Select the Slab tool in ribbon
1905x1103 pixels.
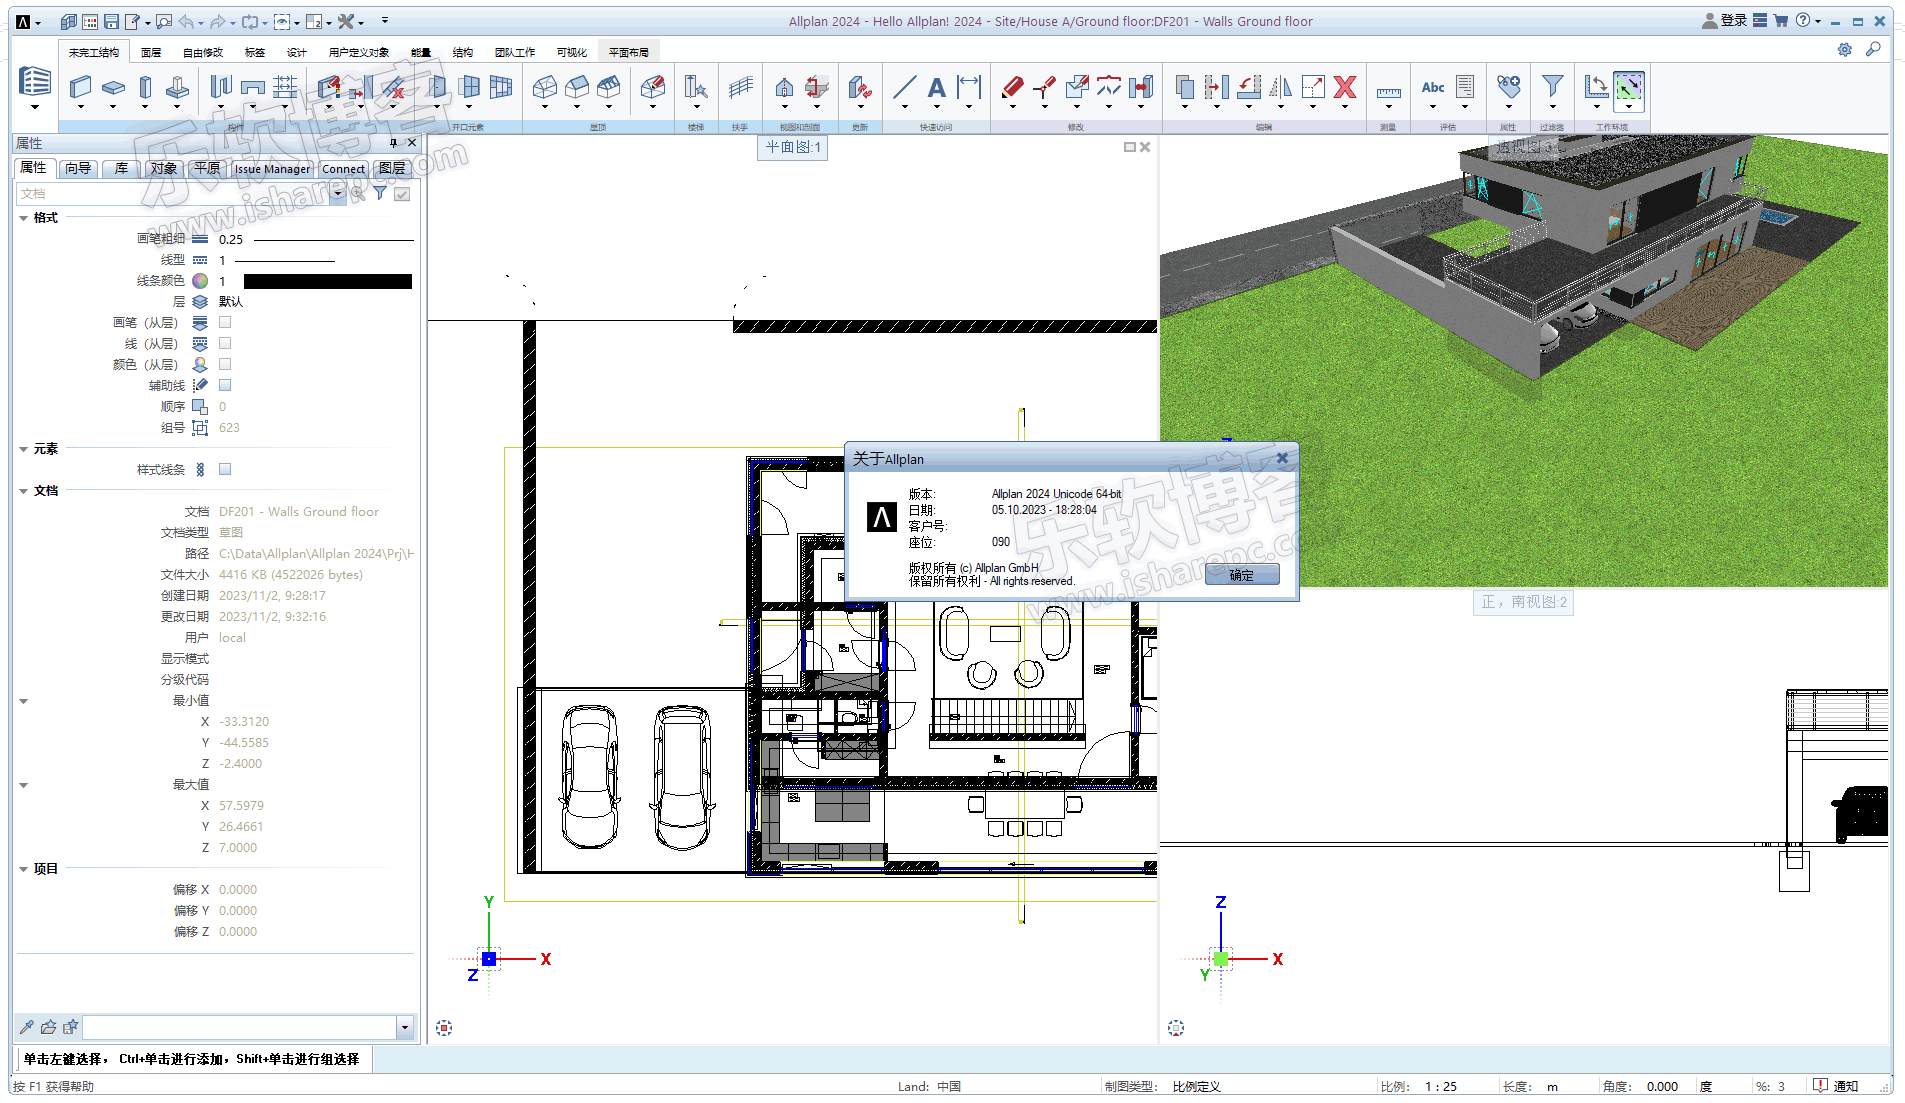[x=113, y=88]
